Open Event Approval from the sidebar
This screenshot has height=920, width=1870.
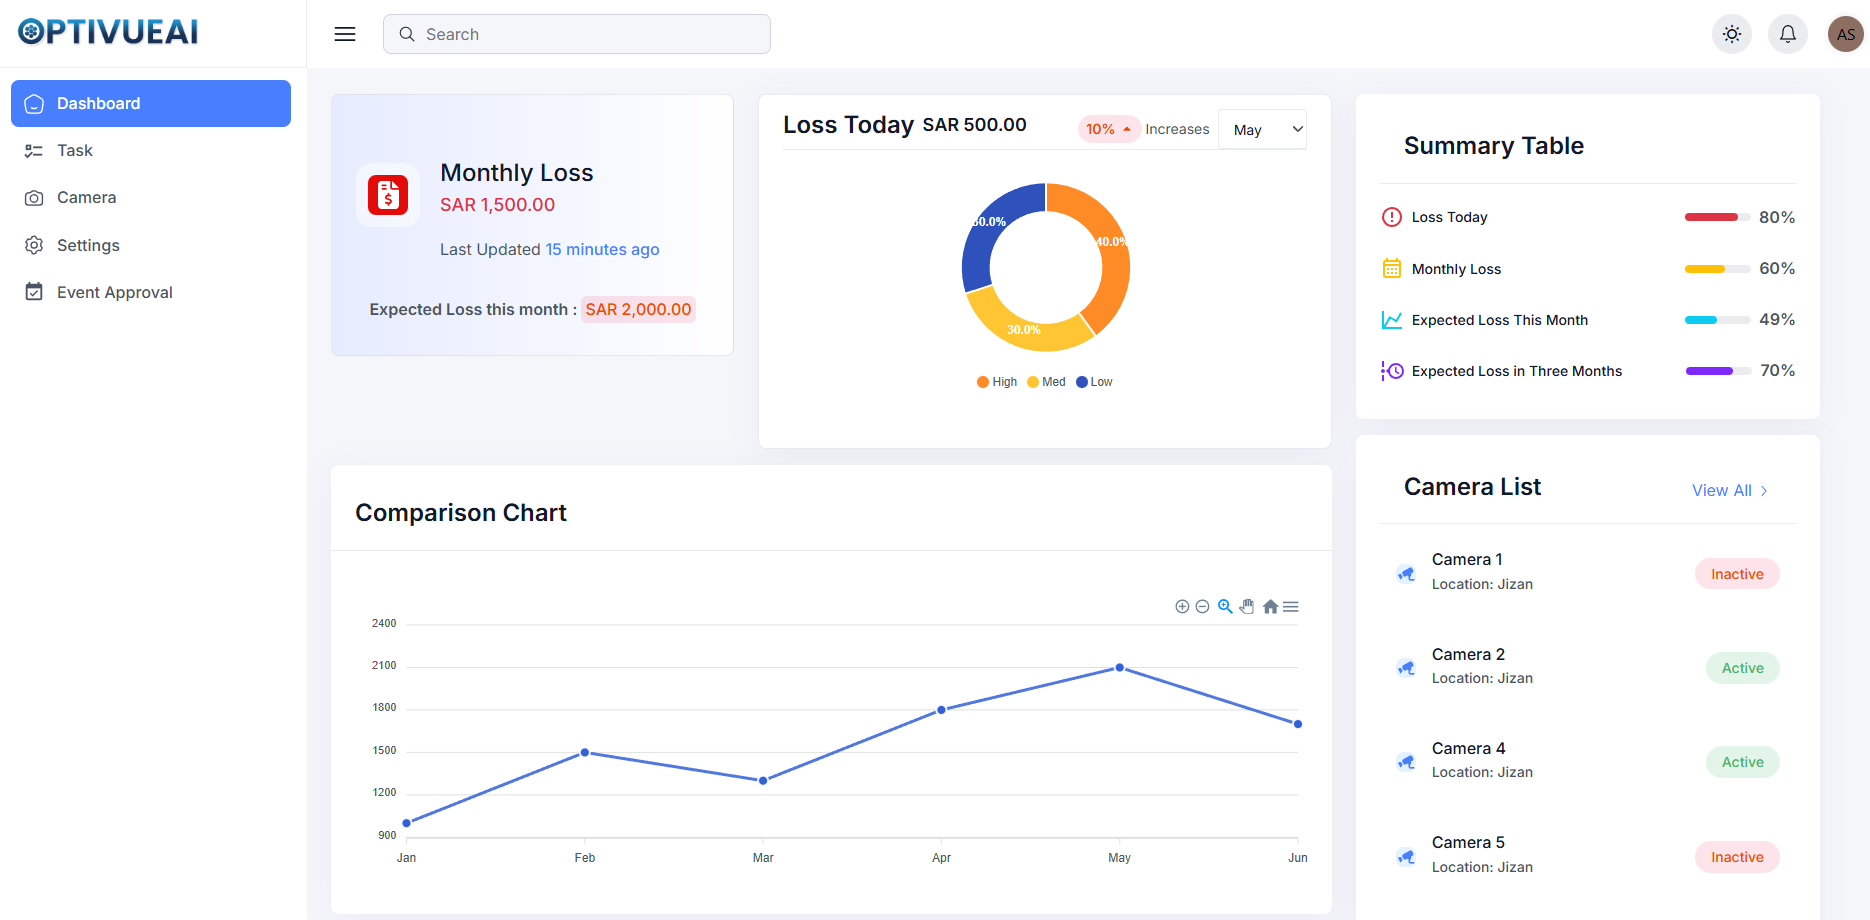(114, 293)
